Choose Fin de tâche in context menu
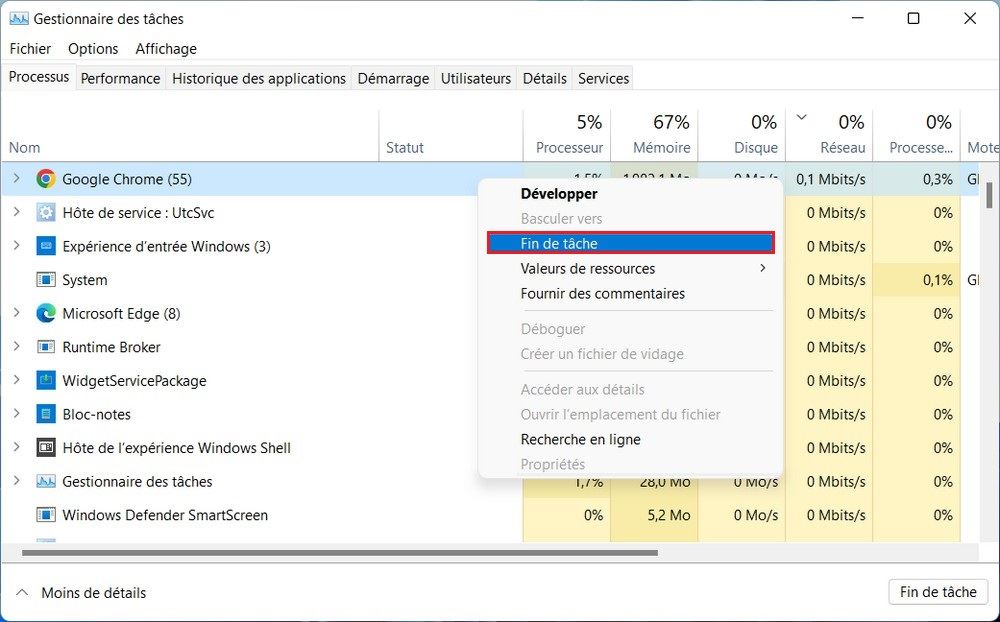 [631, 243]
